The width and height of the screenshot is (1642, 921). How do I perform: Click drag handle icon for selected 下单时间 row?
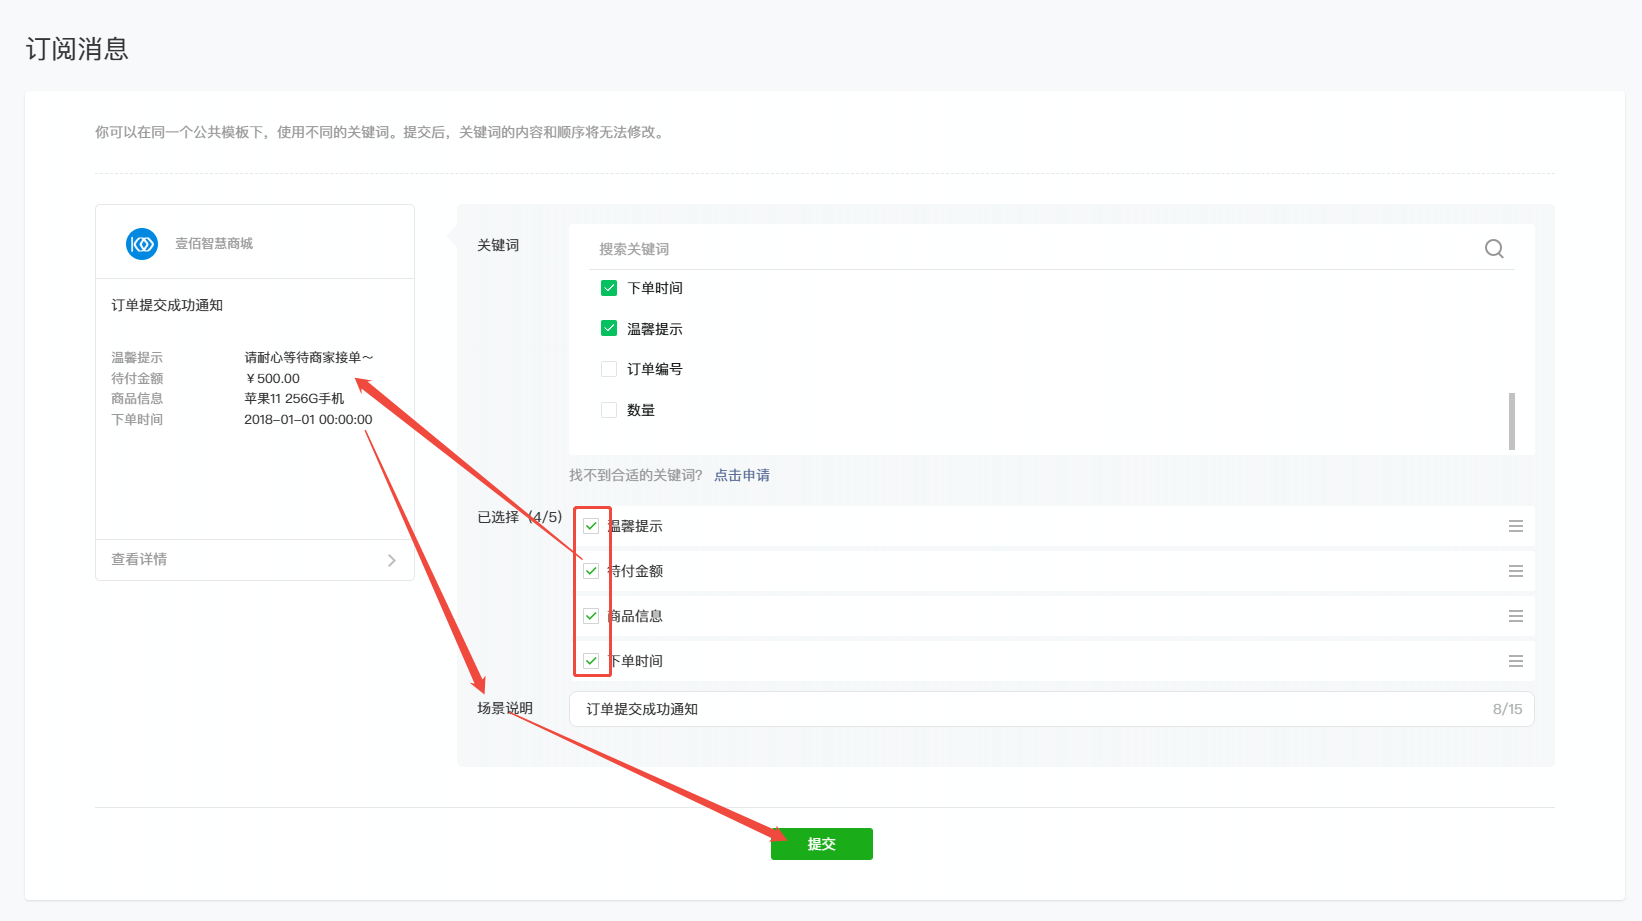click(x=1515, y=661)
